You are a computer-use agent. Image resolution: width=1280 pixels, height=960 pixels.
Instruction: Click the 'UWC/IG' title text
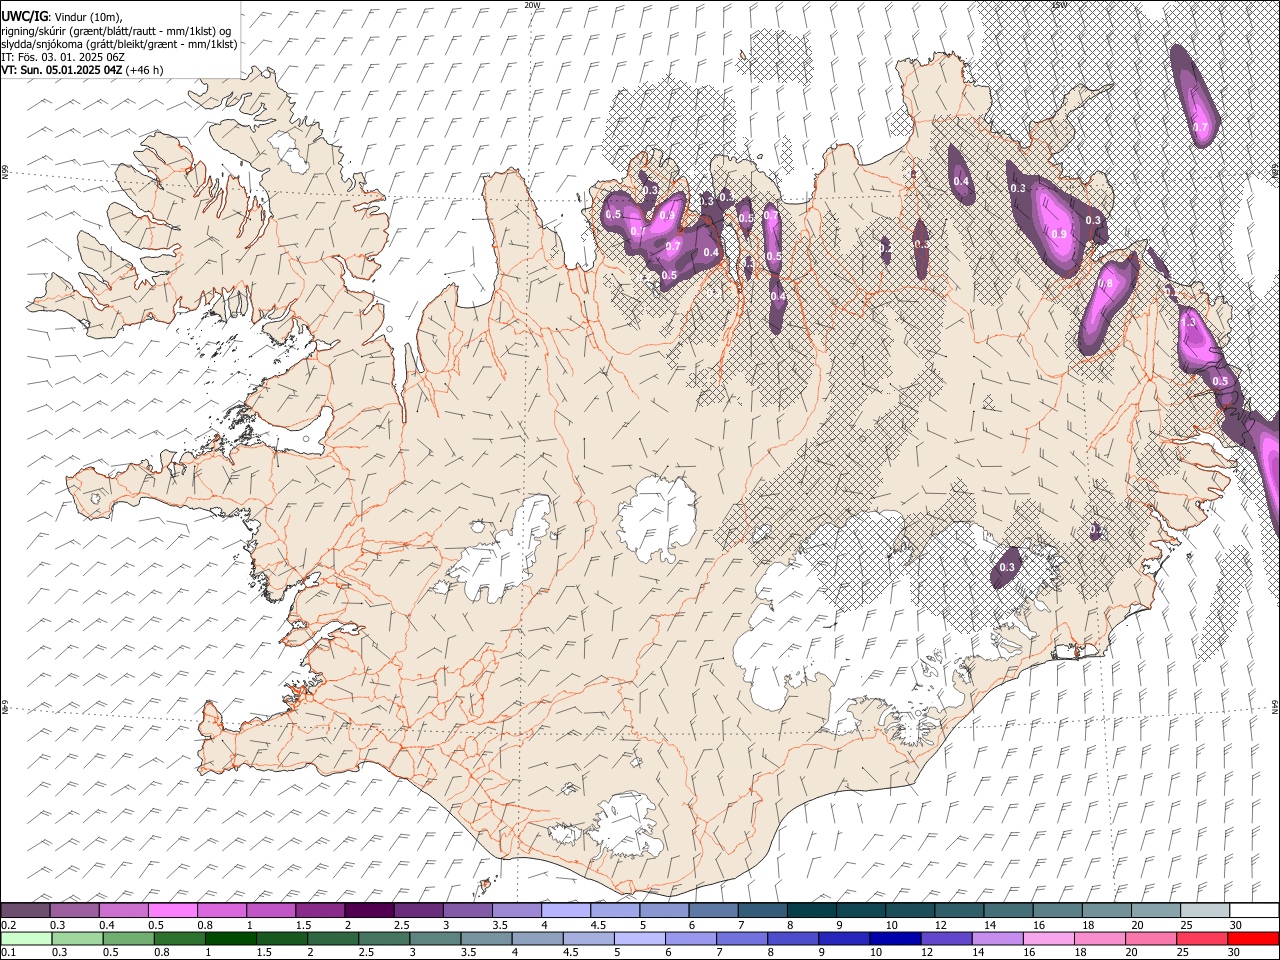coord(24,16)
